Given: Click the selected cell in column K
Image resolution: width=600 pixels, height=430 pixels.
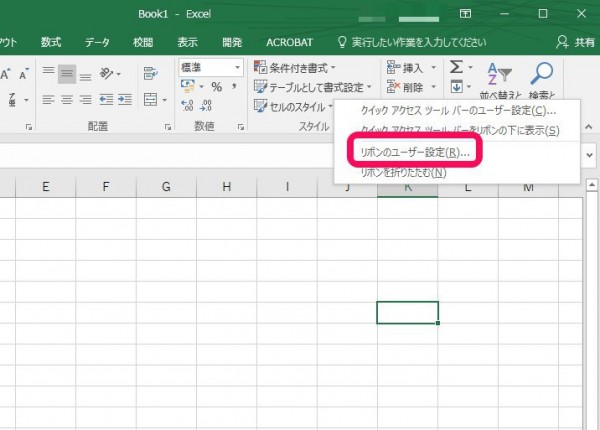Looking at the screenshot, I should pyautogui.click(x=408, y=313).
